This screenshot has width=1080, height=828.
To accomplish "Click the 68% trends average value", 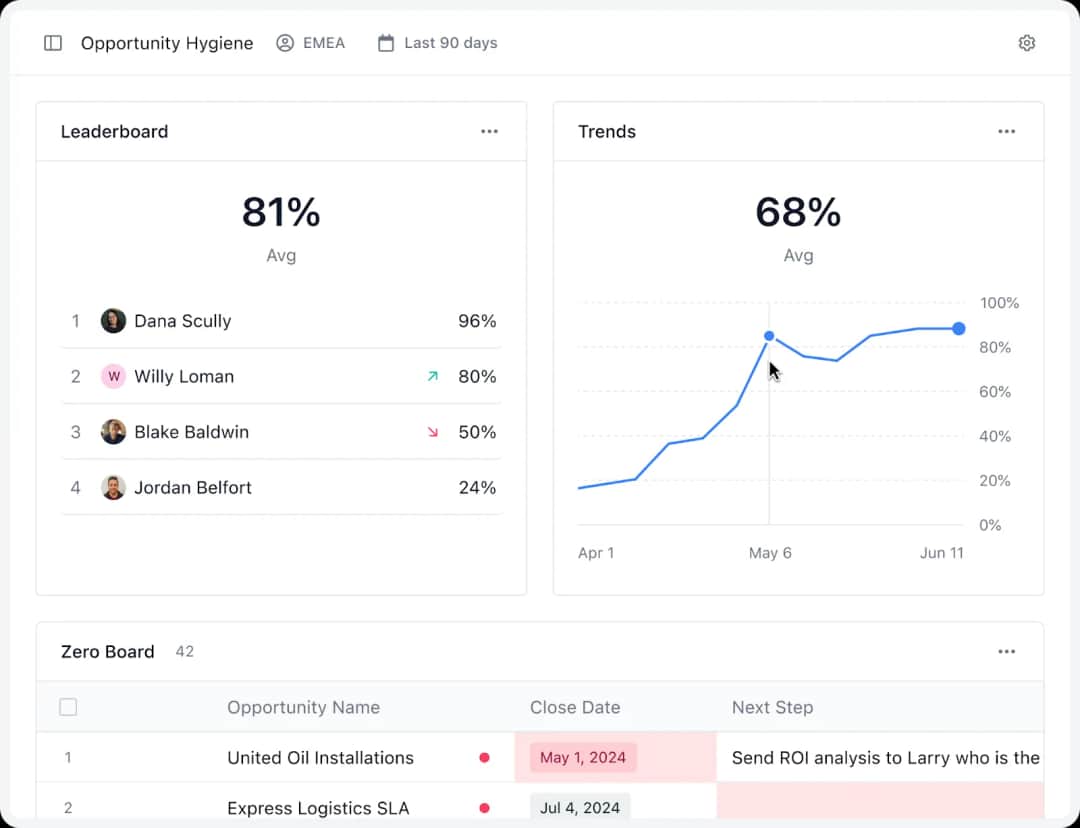I will click(798, 212).
